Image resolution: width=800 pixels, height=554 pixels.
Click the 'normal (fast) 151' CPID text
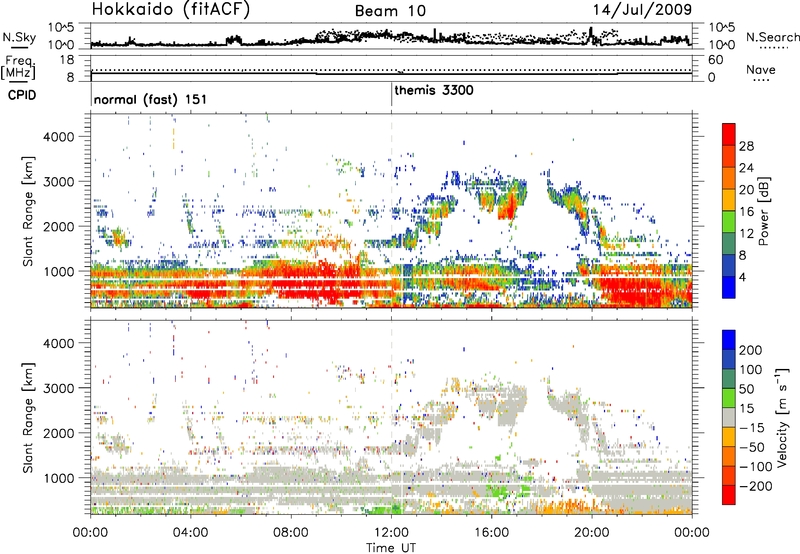coord(151,99)
